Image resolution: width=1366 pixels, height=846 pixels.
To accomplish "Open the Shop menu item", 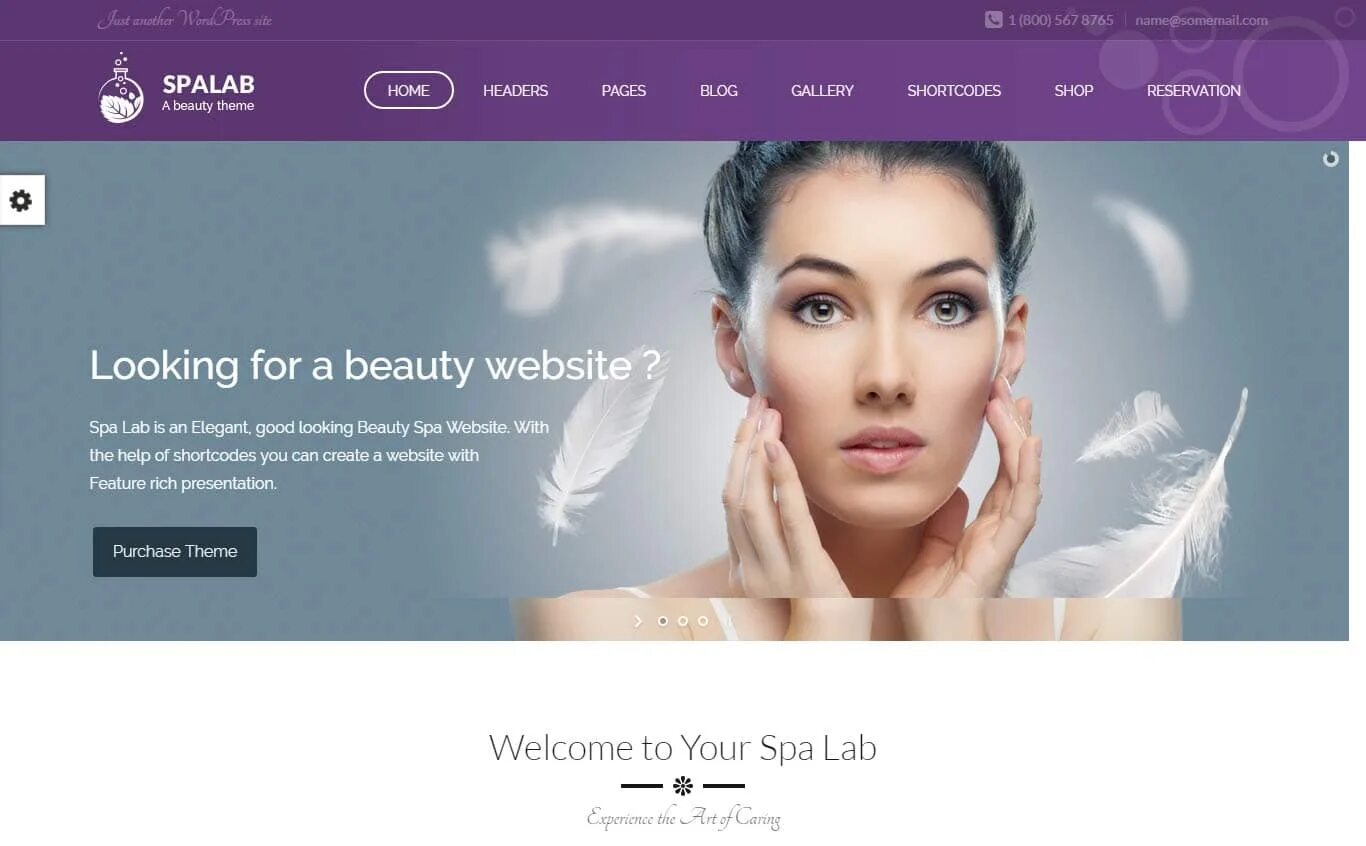I will coord(1073,90).
